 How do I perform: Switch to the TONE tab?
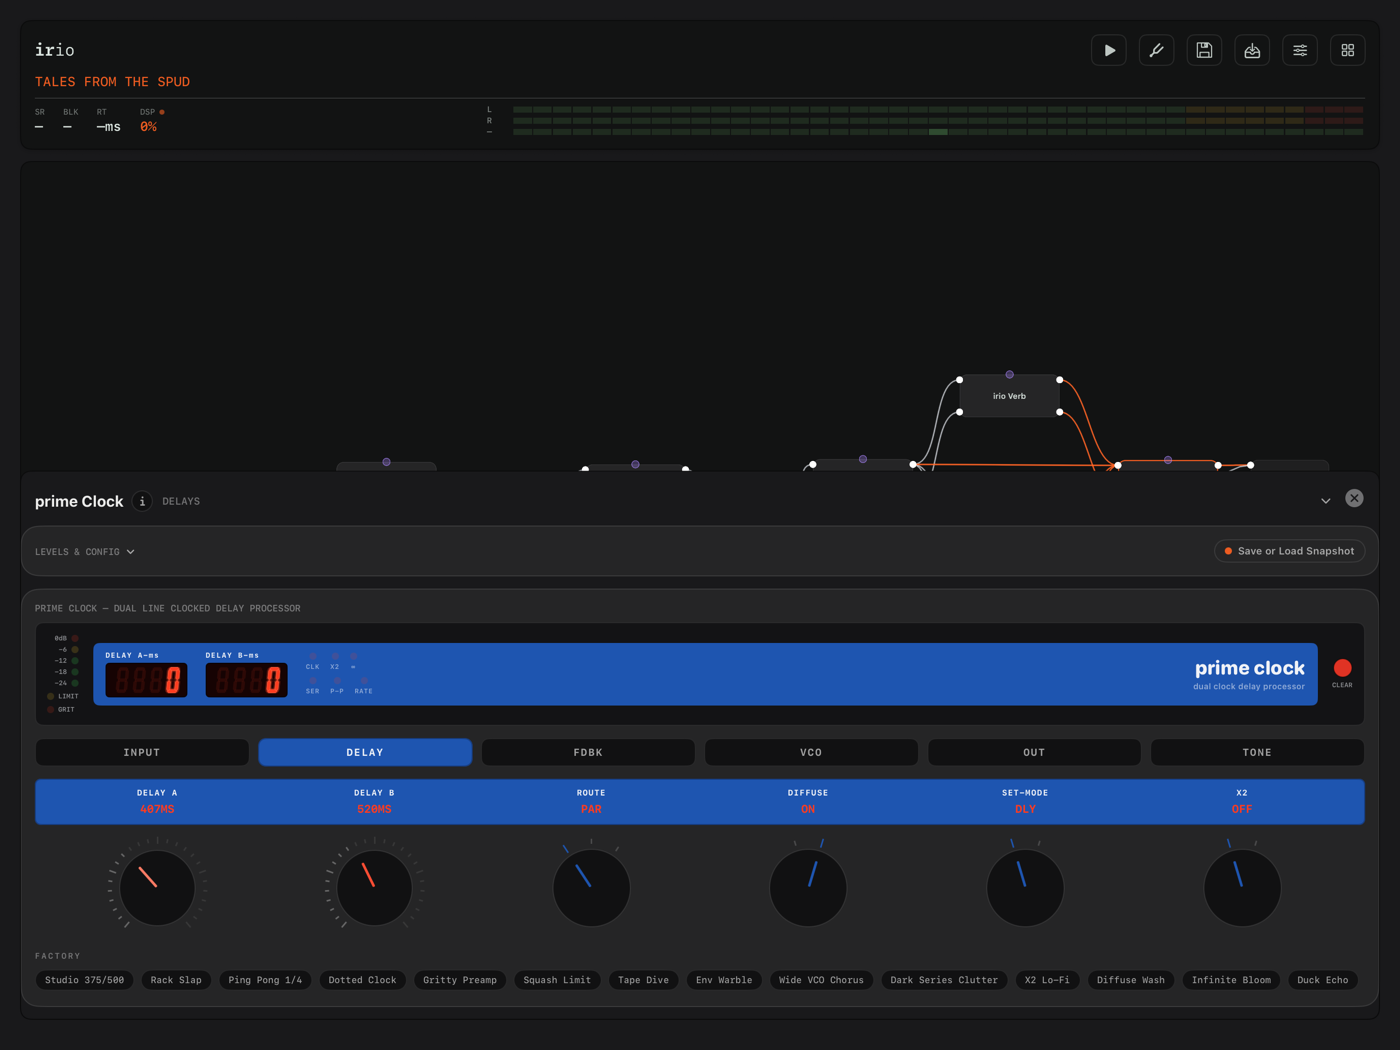coord(1257,752)
